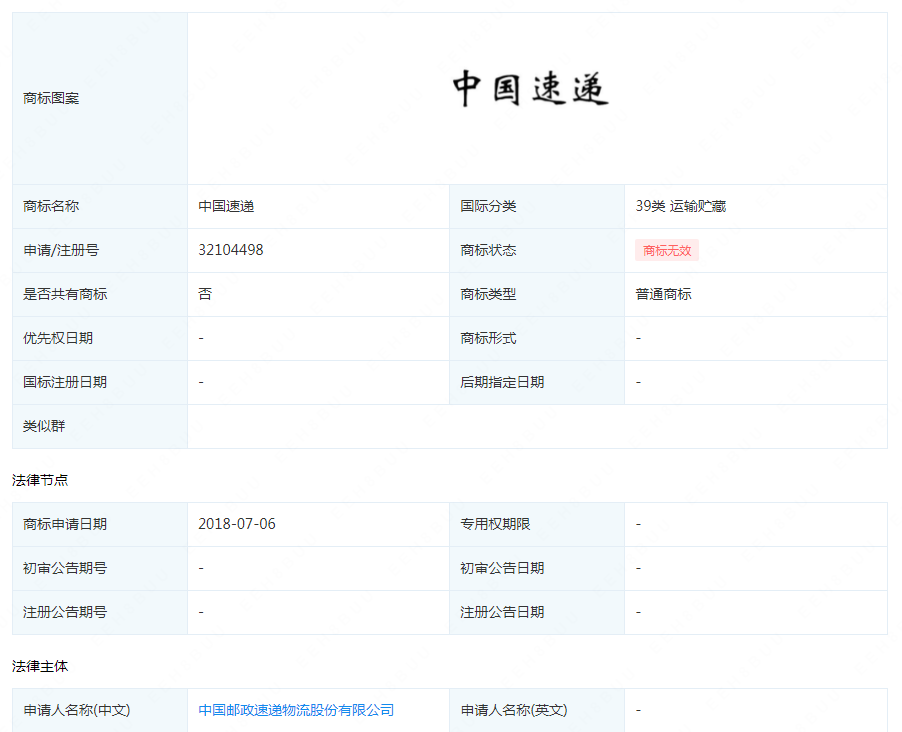Click the 中国速递 trademark image
Screen dimensions: 902x732
point(530,89)
